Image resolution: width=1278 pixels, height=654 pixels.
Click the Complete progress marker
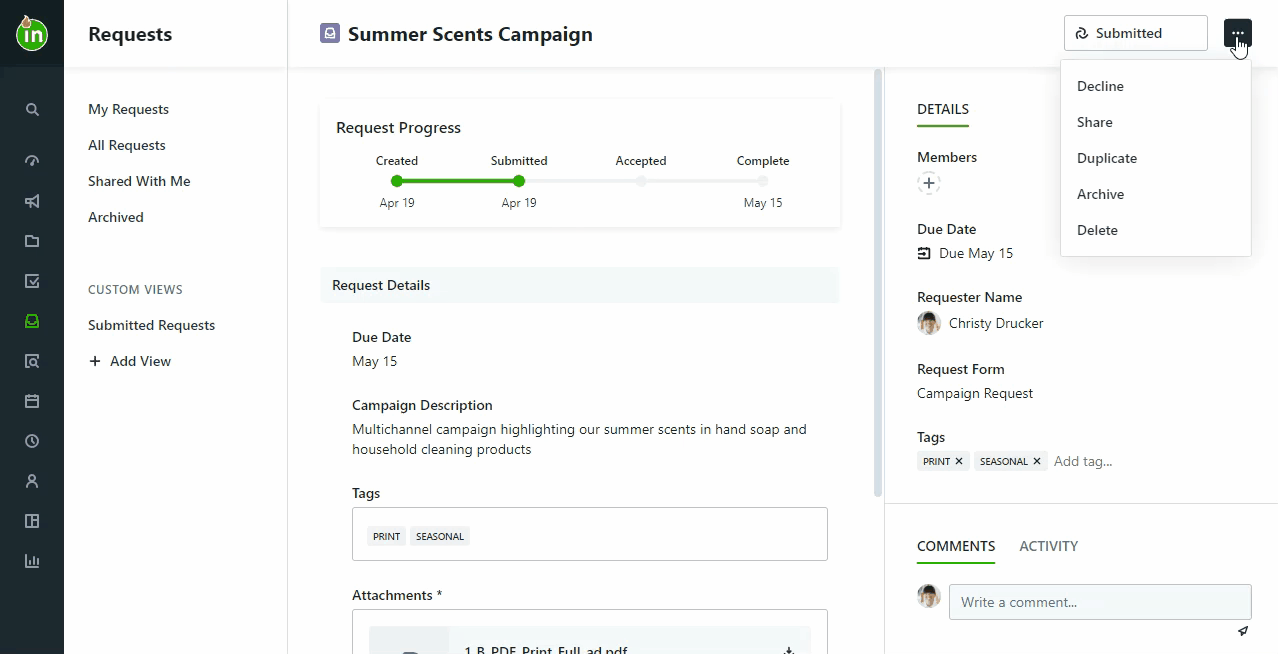(763, 181)
